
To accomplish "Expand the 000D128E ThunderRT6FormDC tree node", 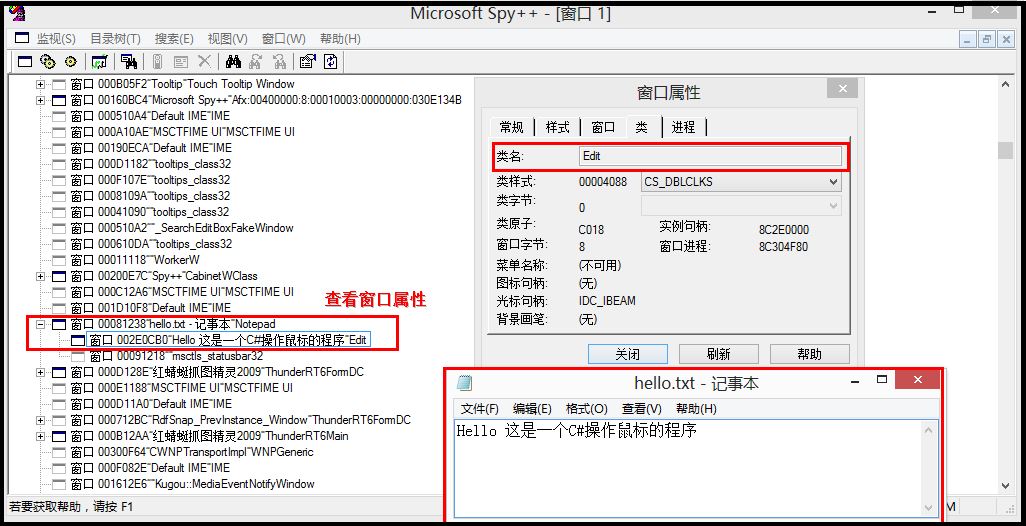I will [x=41, y=372].
